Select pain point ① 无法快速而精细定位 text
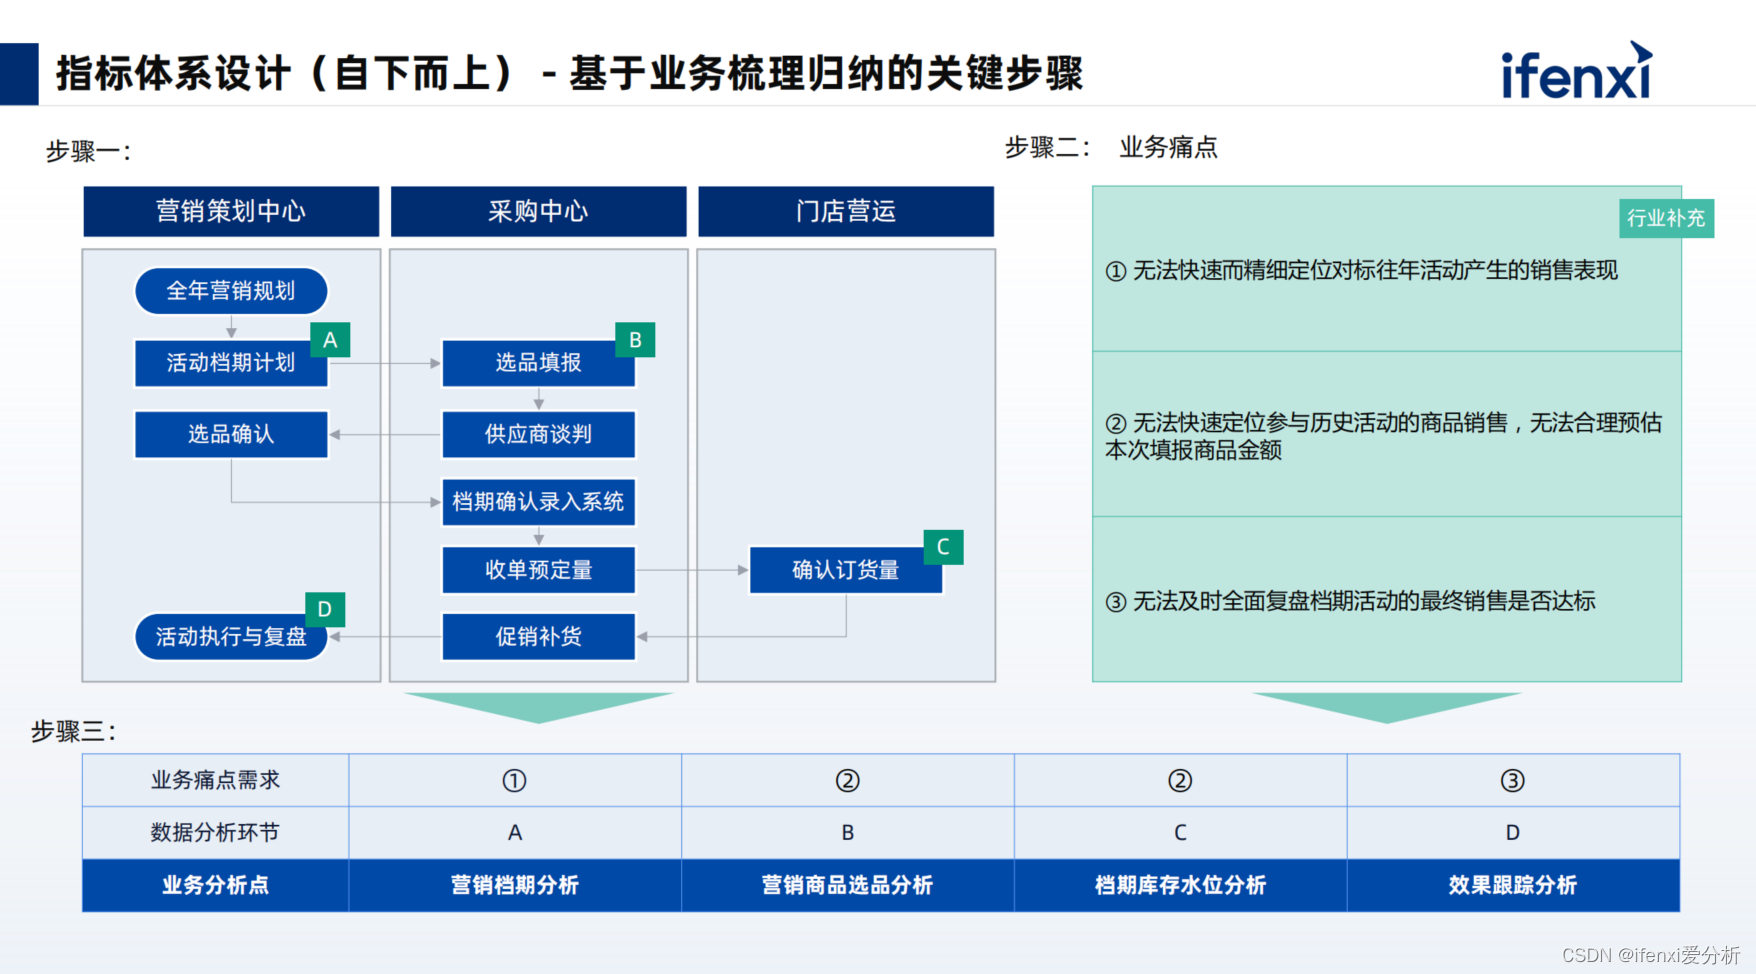The height and width of the screenshot is (974, 1756). 1362,271
